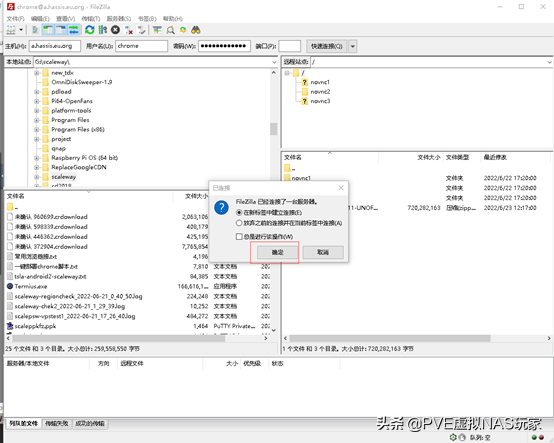Image resolution: width=554 pixels, height=443 pixels.
Task: Click the local tree vertical scrollbar thumb
Action: 274,129
